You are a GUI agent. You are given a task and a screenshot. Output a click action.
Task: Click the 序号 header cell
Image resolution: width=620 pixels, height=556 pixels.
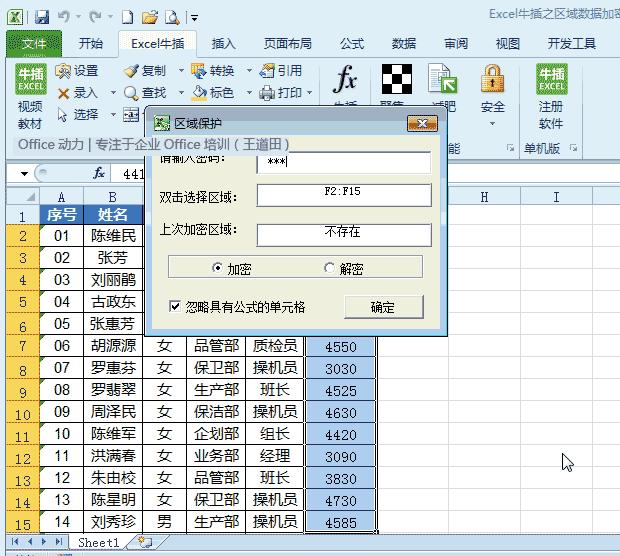click(62, 215)
